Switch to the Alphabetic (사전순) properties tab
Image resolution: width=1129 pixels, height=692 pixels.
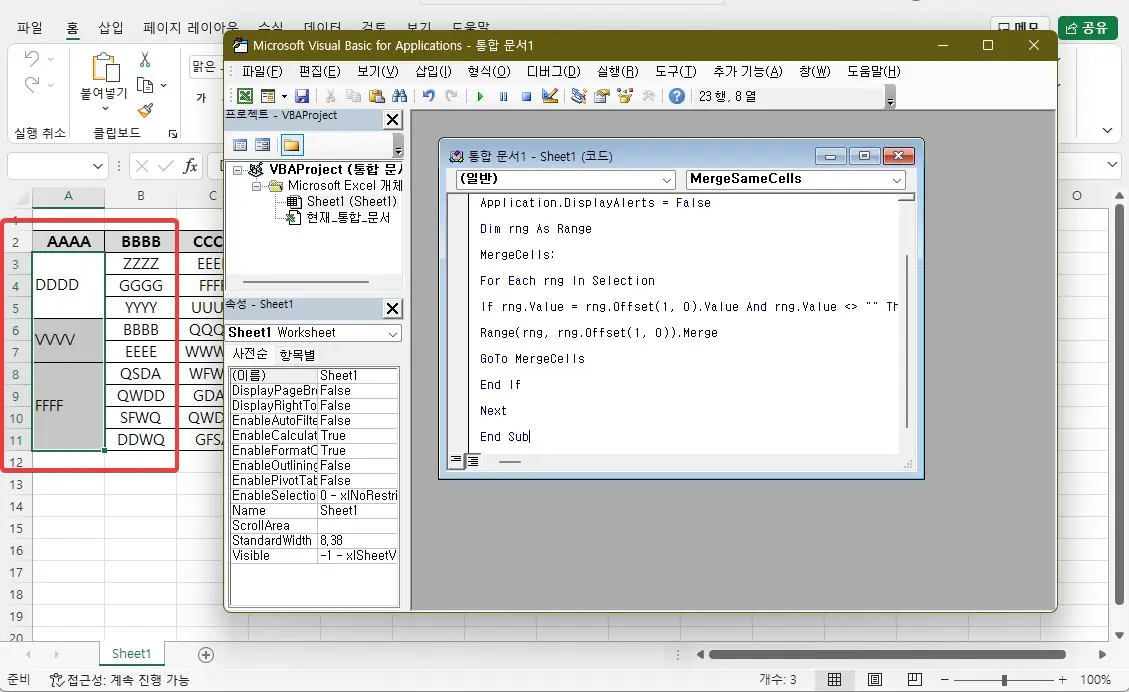coord(250,354)
